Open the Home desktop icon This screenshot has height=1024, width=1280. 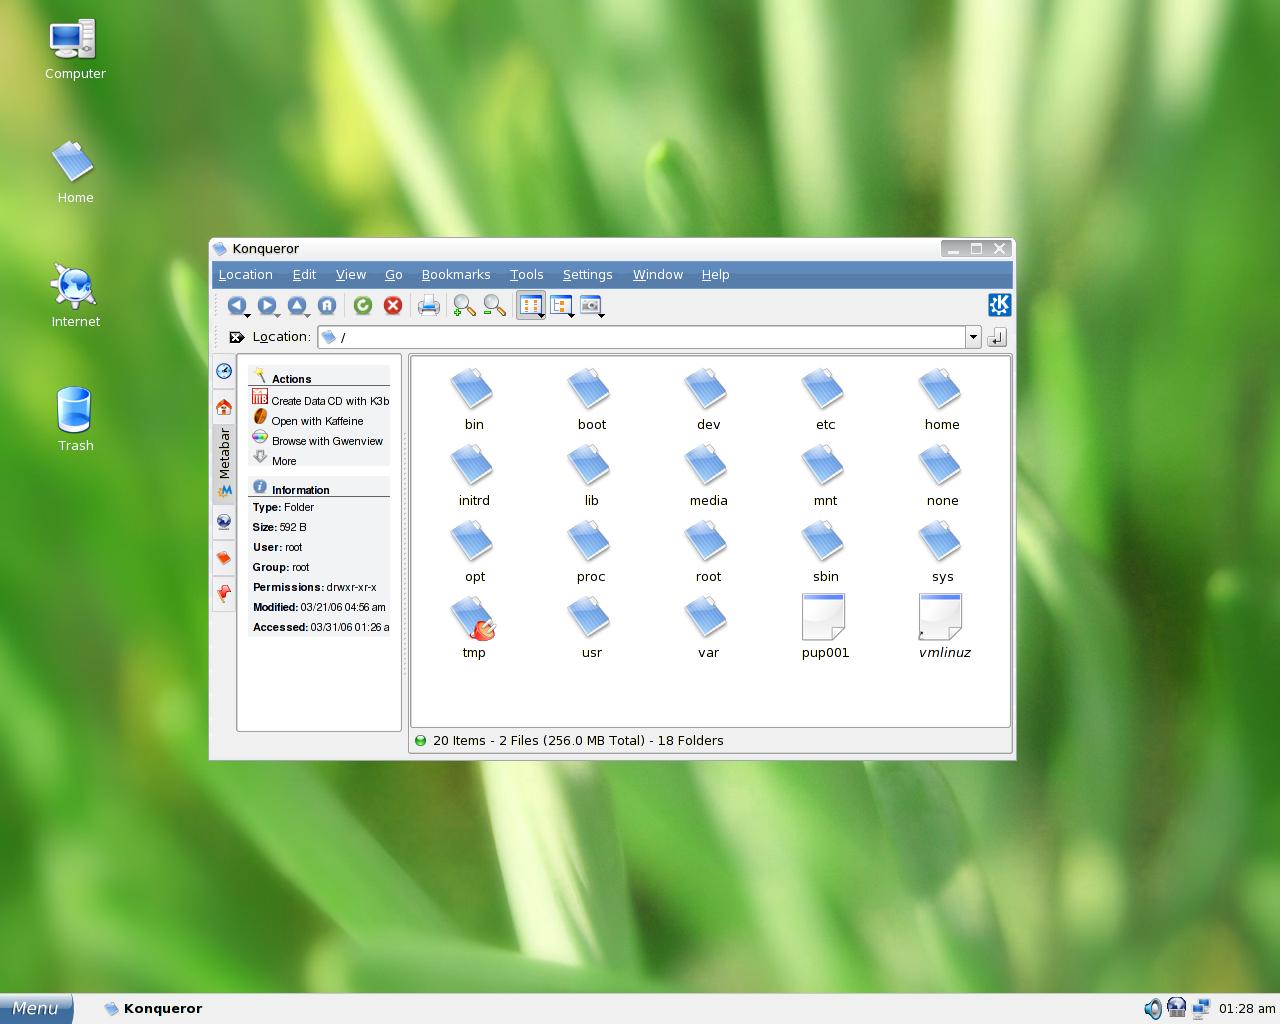[x=75, y=173]
